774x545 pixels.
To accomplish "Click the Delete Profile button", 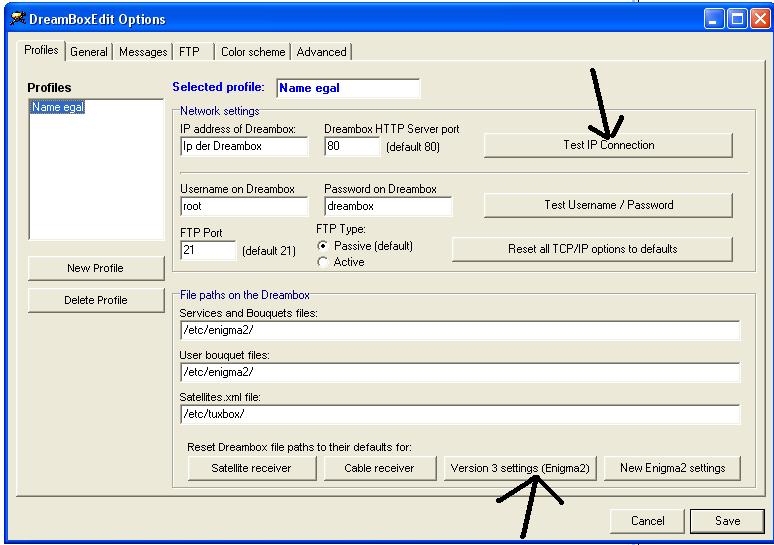I will (x=96, y=300).
